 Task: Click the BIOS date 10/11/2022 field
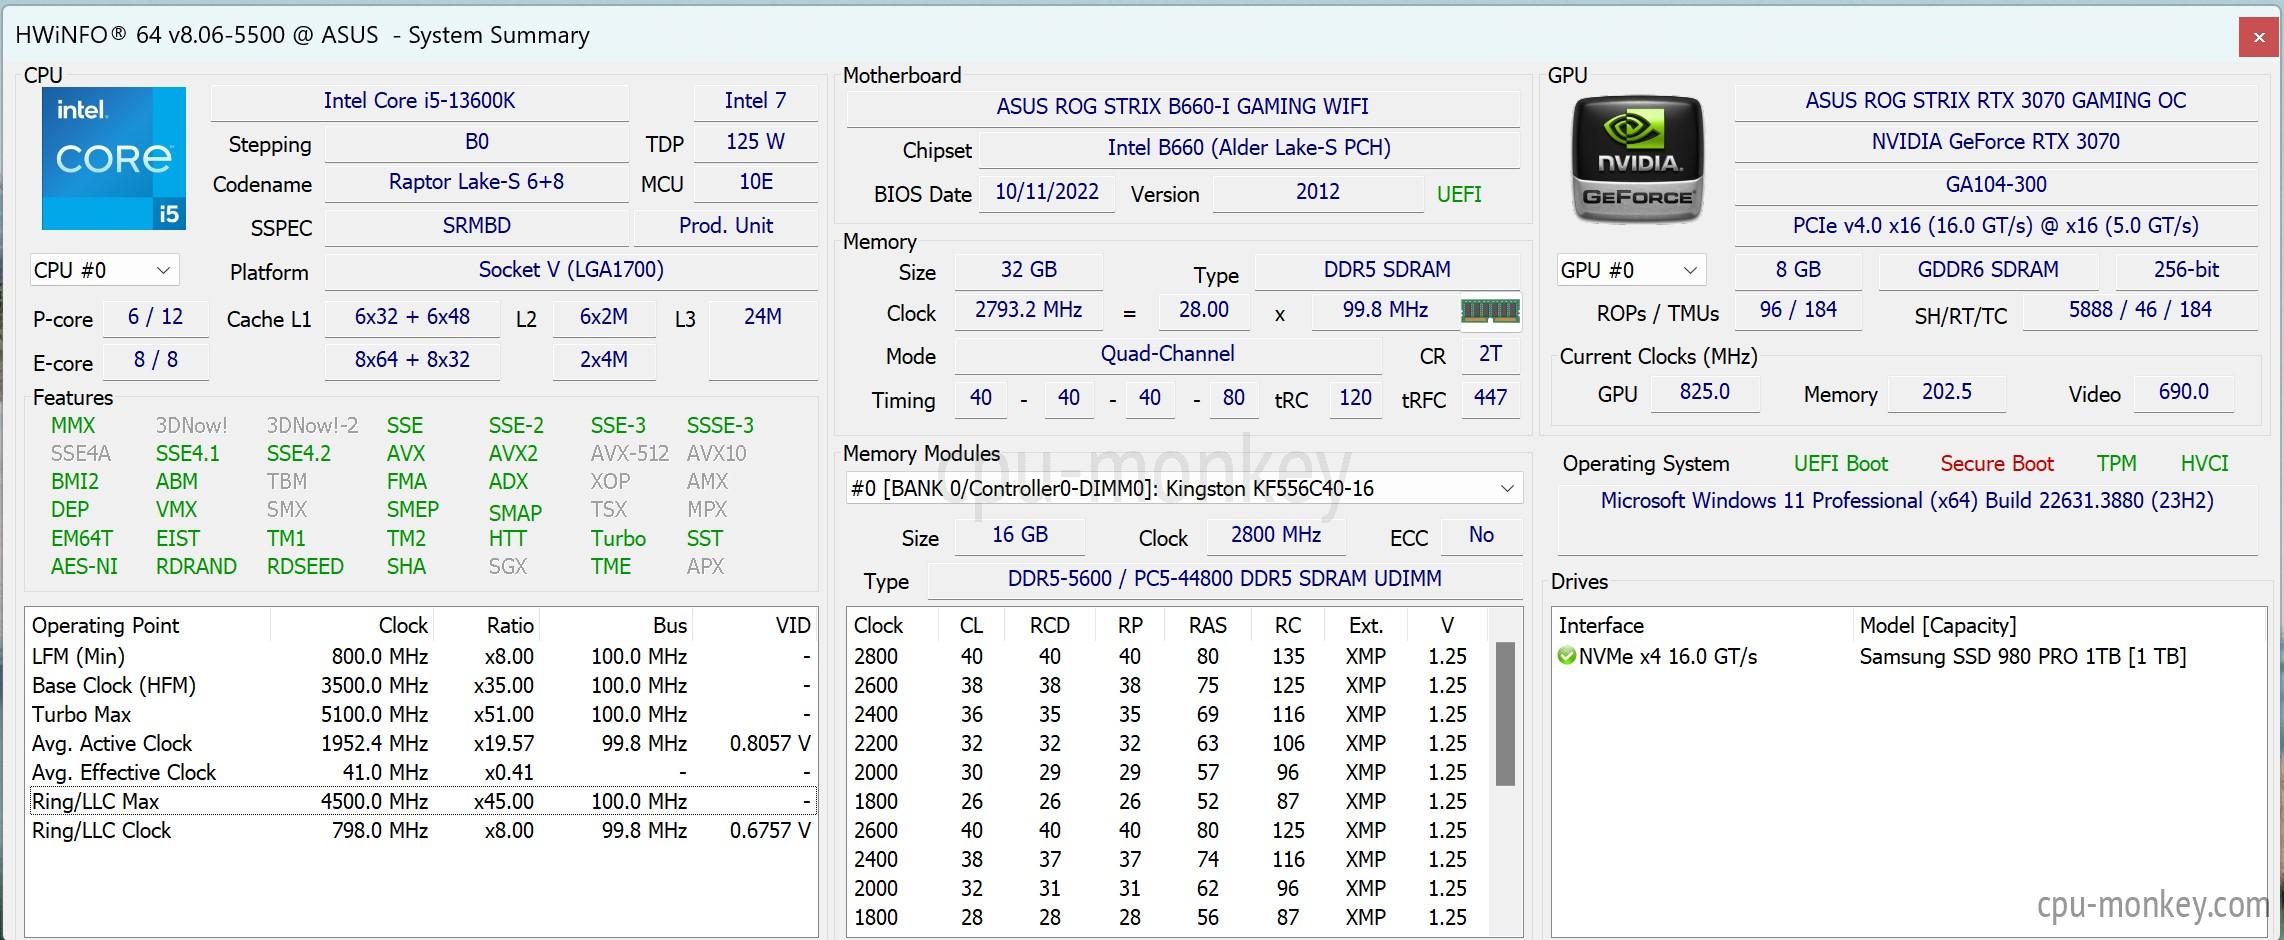coord(1047,192)
